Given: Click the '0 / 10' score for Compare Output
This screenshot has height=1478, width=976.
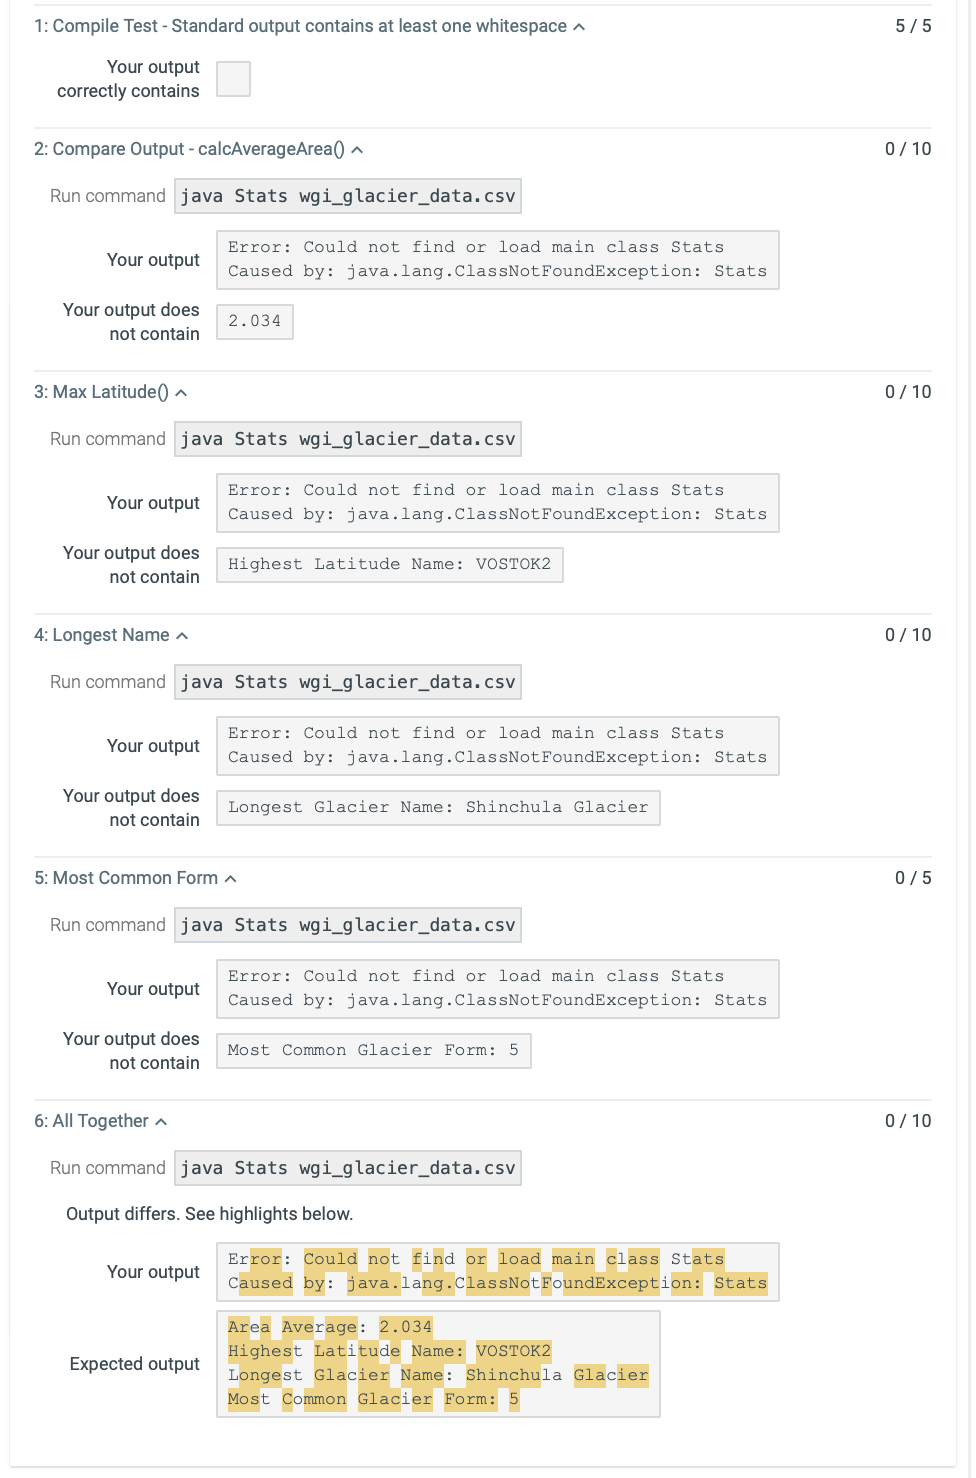Looking at the screenshot, I should pyautogui.click(x=908, y=149).
